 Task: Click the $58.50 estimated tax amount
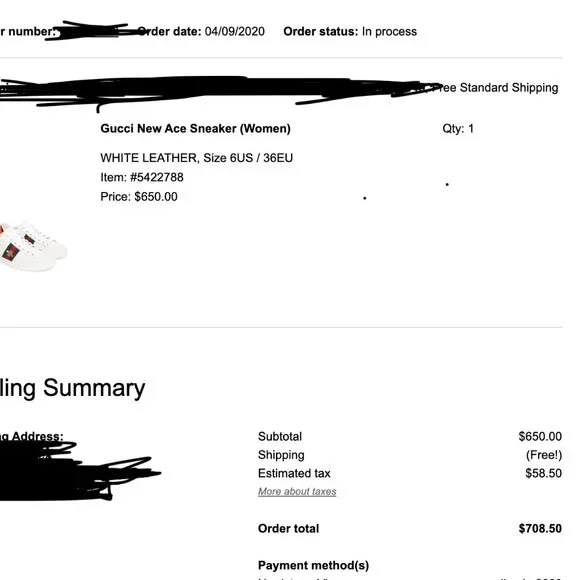coord(543,473)
